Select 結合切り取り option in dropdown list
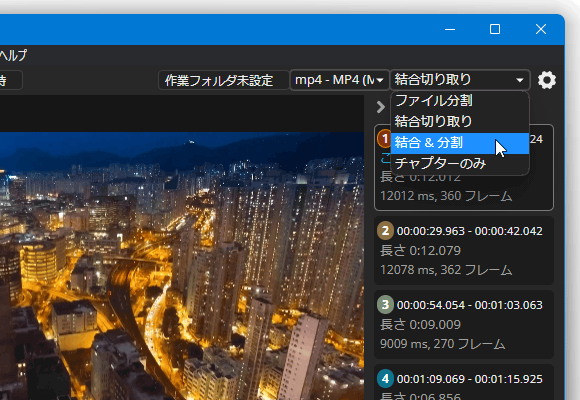Screen dimensions: 580x400 [460, 121]
